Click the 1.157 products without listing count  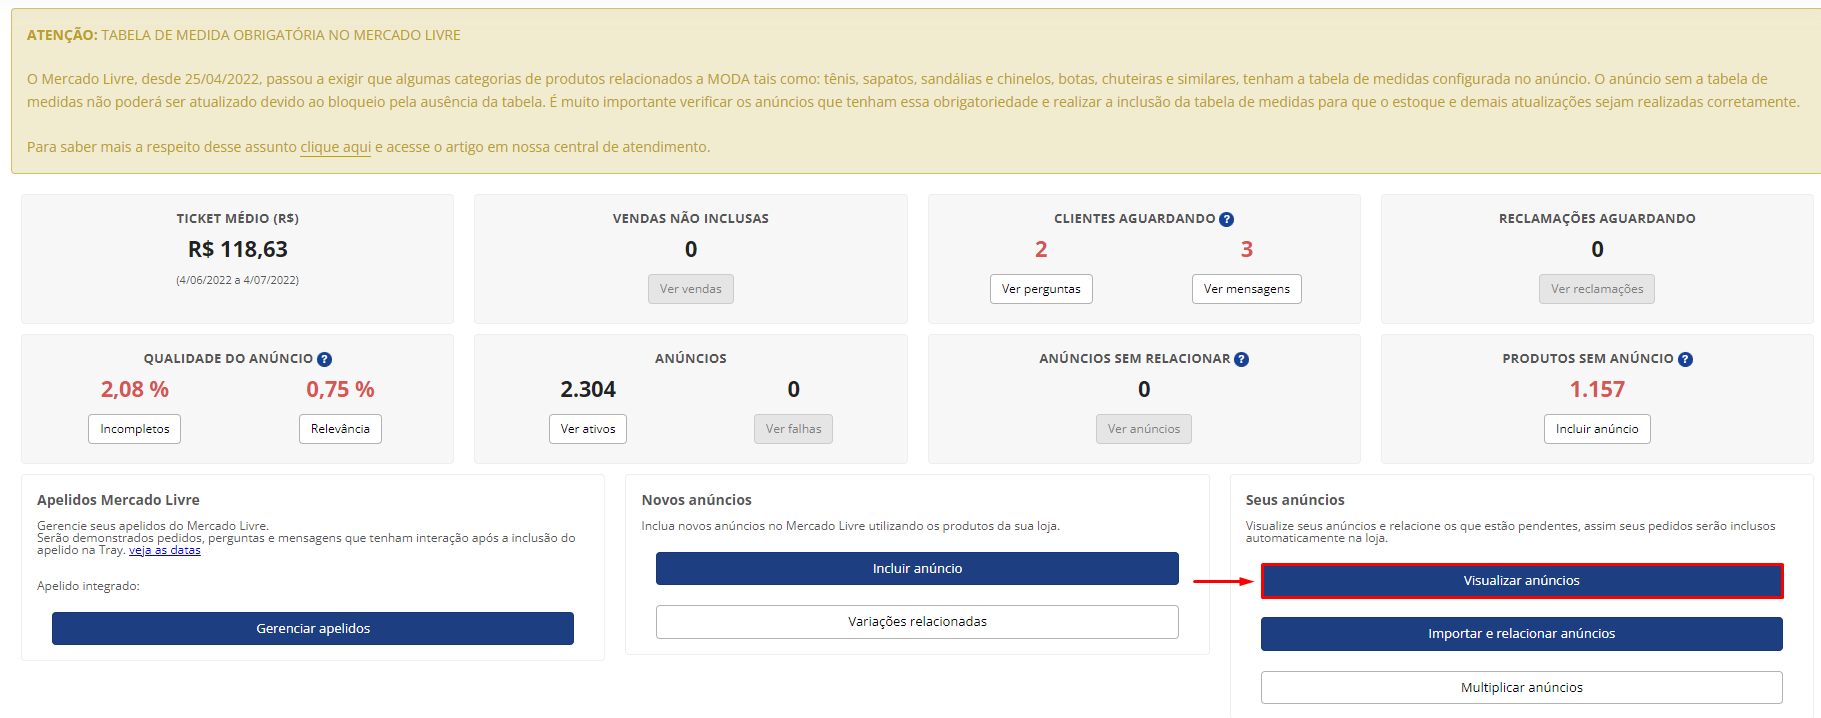1597,389
